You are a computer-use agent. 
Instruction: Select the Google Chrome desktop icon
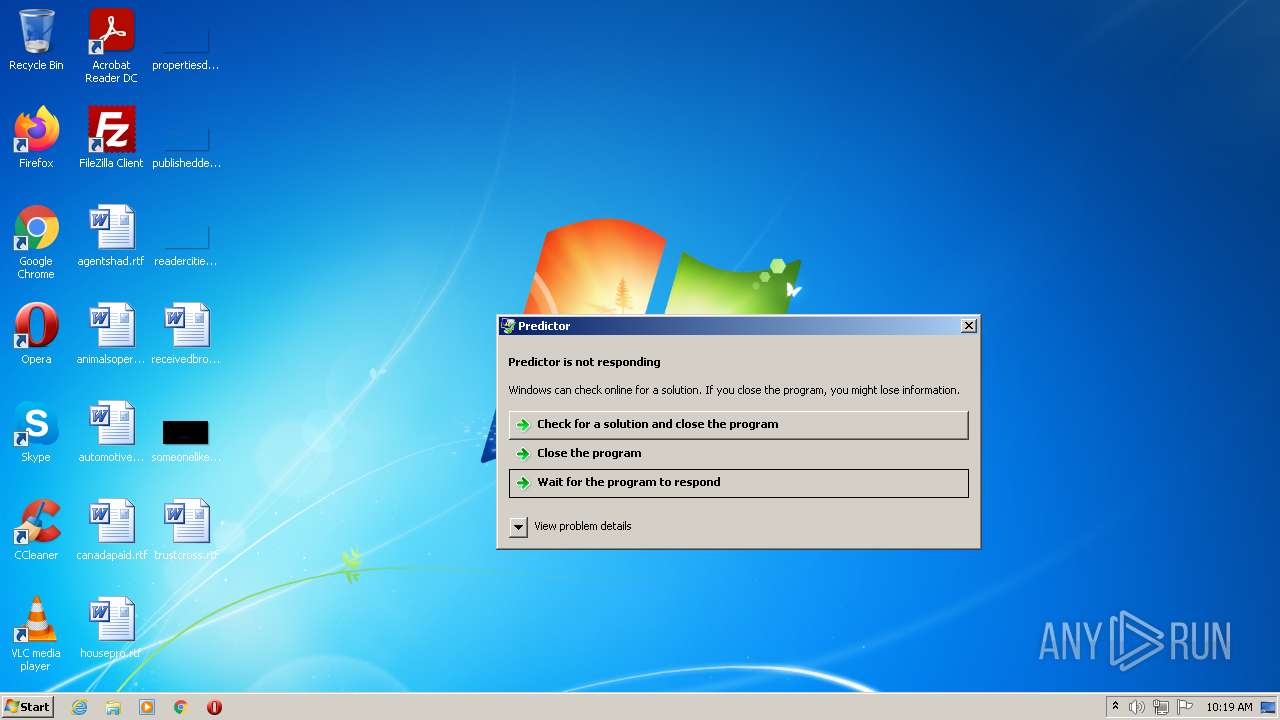36,243
